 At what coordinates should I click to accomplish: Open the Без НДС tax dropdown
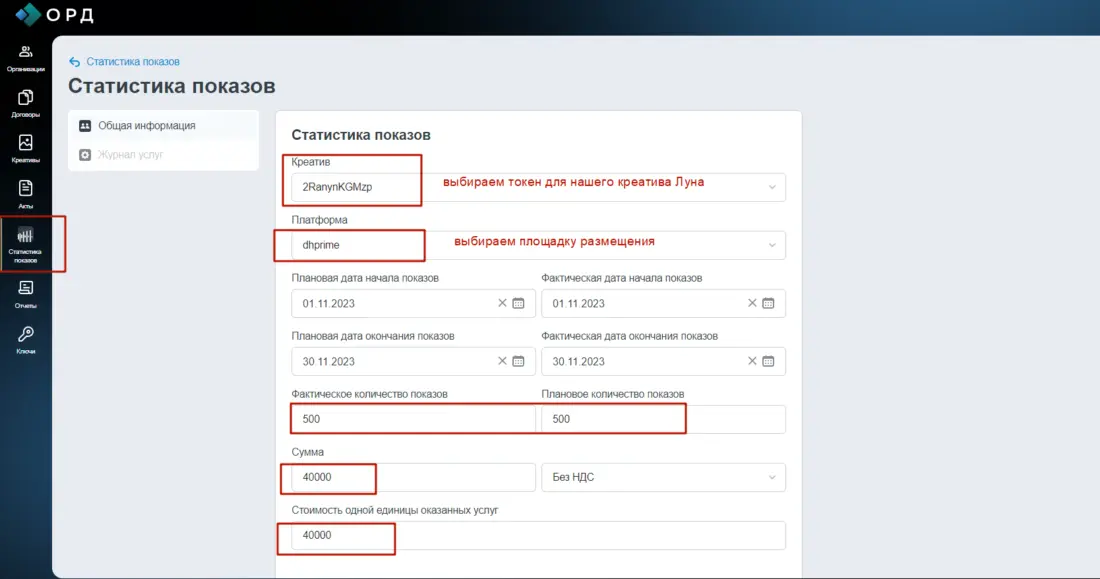coord(663,477)
